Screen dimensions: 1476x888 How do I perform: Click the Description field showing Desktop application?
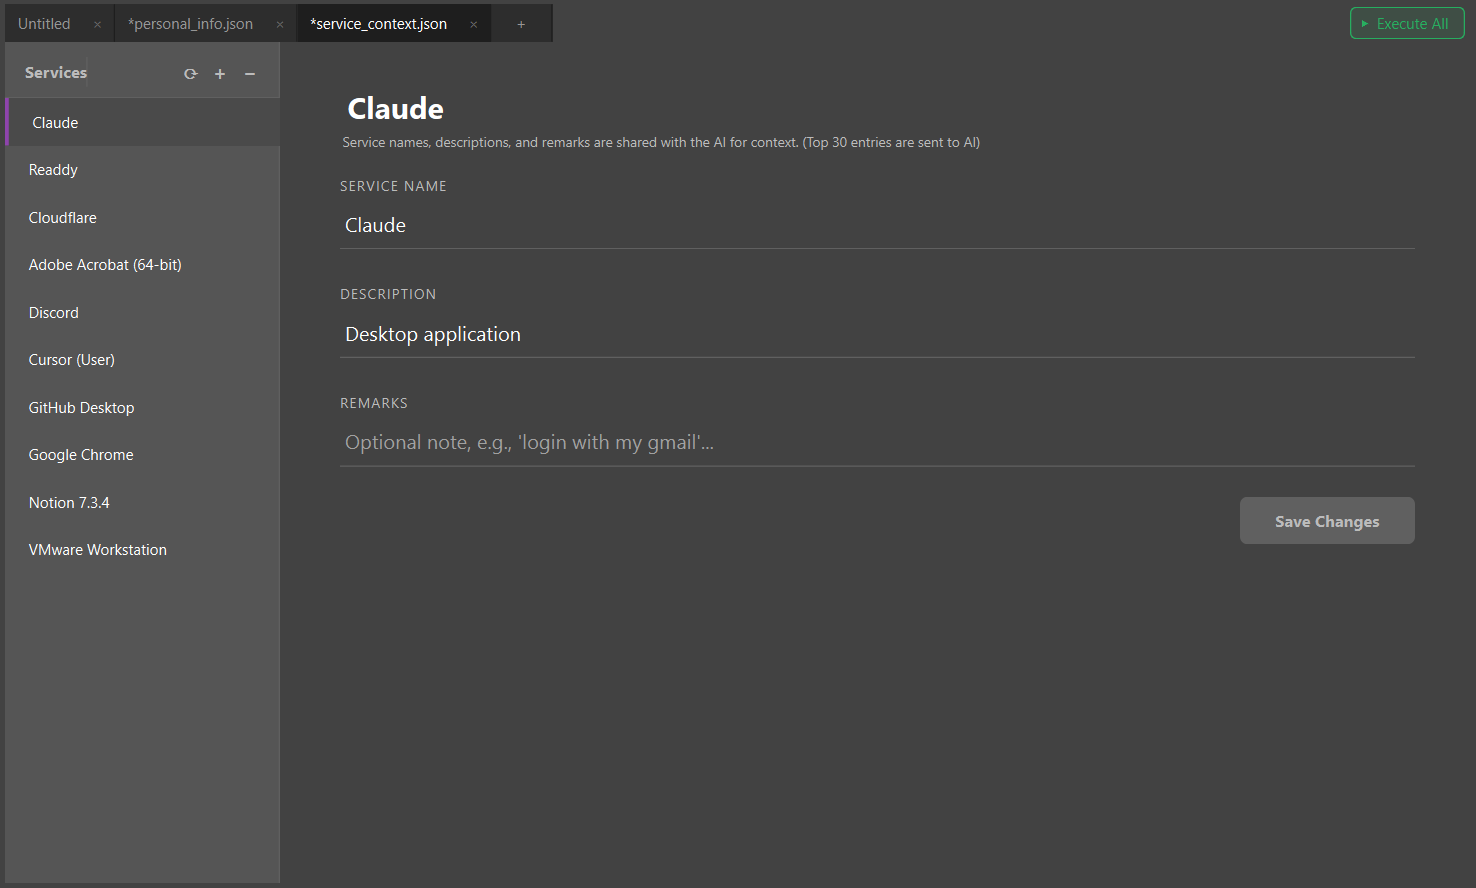(700, 334)
